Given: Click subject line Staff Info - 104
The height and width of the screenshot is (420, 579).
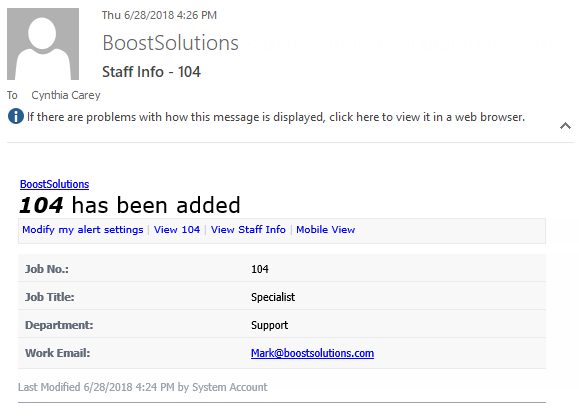Looking at the screenshot, I should tap(151, 72).
